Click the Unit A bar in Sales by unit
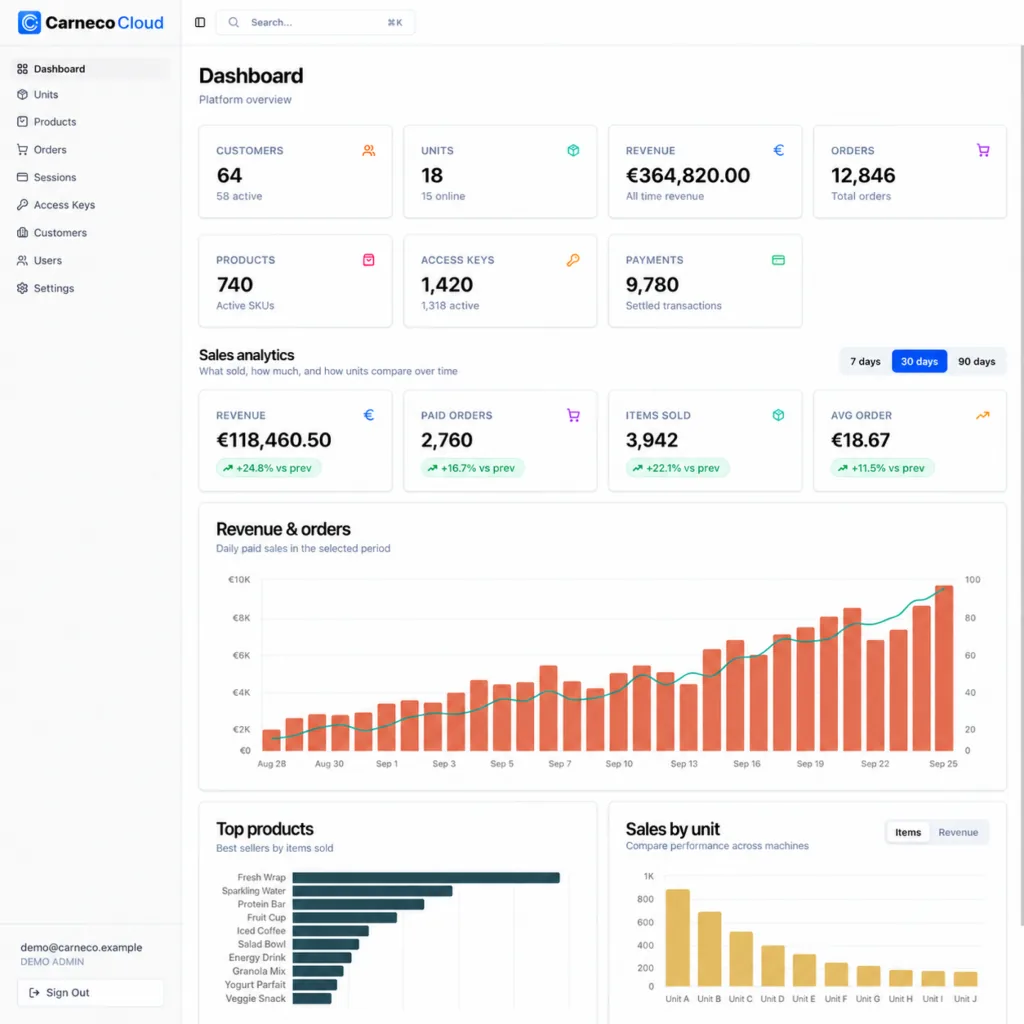Viewport: 1024px width, 1024px height. pyautogui.click(x=677, y=938)
